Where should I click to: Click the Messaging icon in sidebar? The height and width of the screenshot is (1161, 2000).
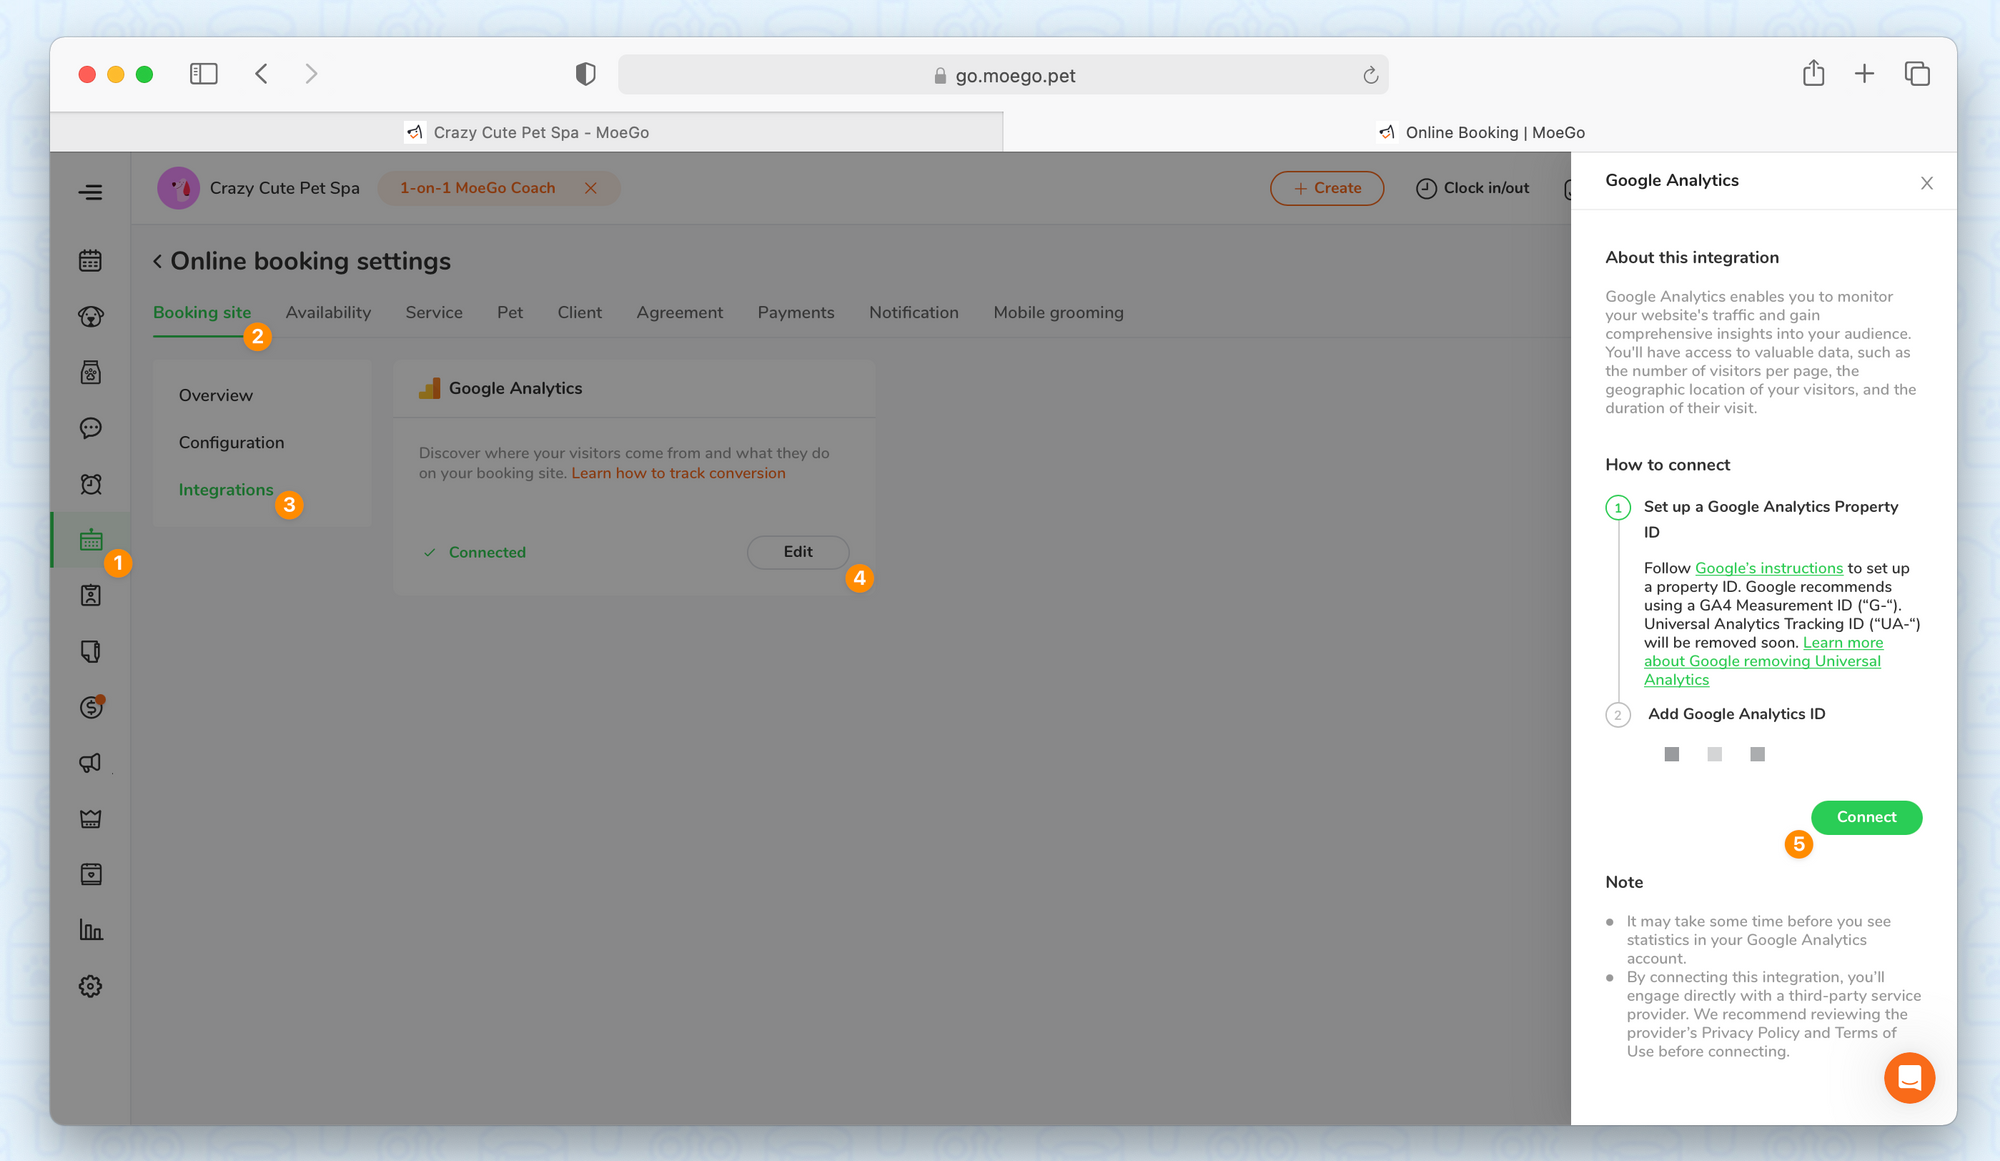(91, 428)
